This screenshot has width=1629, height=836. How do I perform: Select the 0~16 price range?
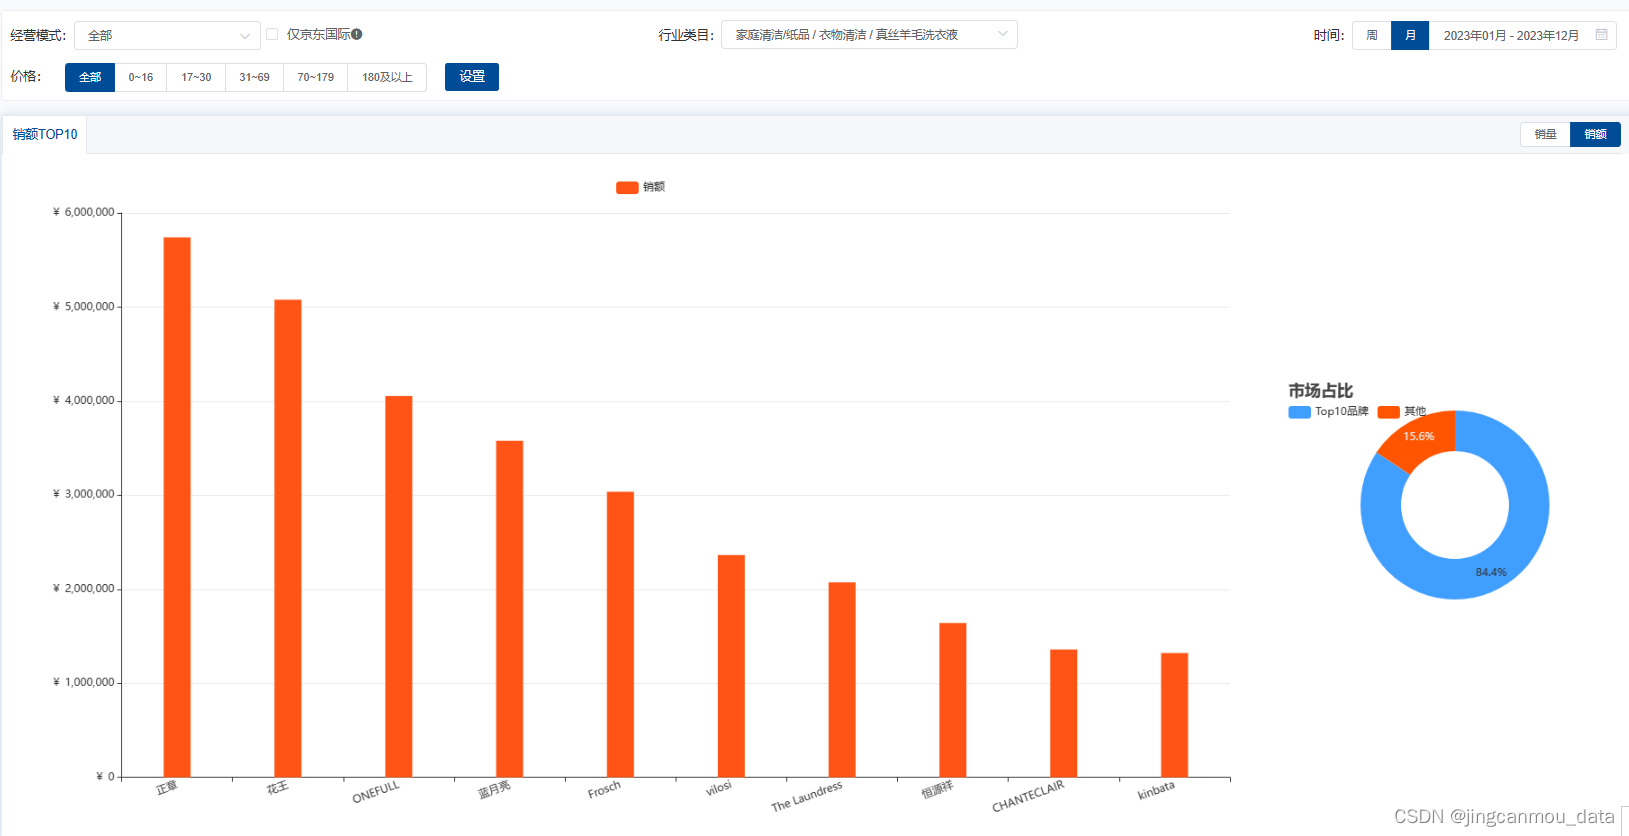pos(141,77)
